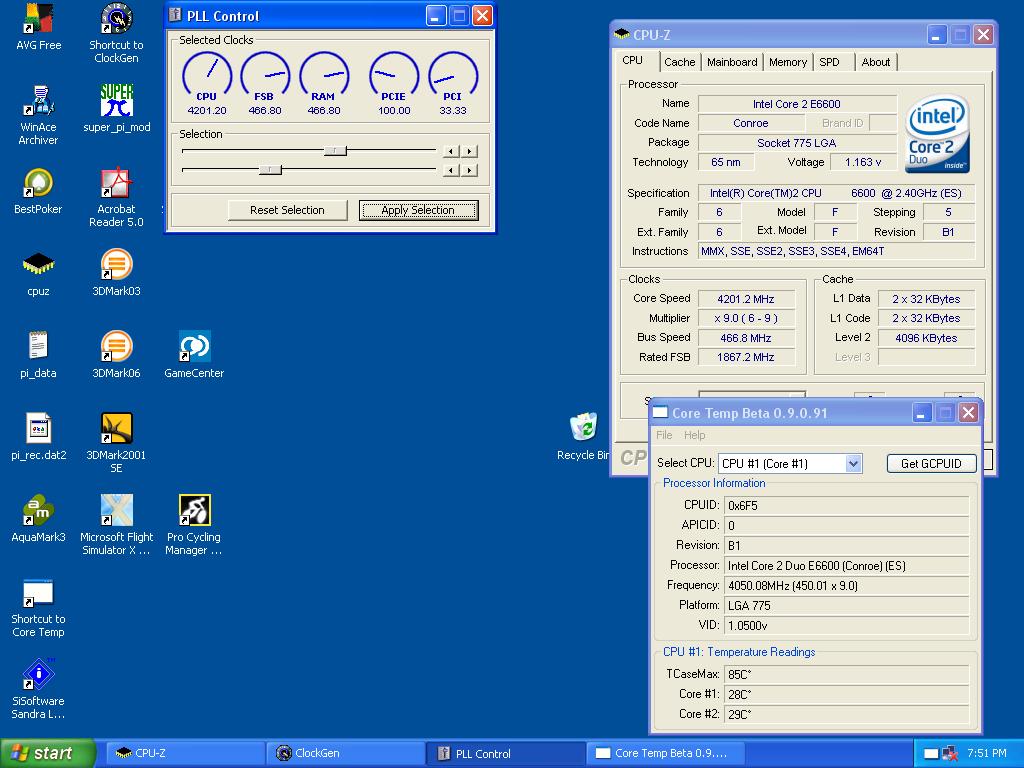
Task: Step the lower slider right with its arrow
Action: [470, 170]
